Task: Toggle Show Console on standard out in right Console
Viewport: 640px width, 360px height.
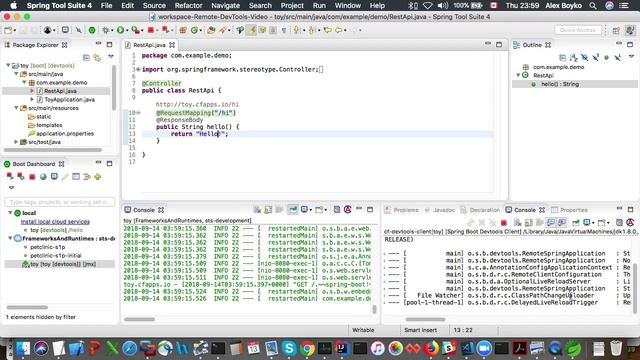Action: 551,222
